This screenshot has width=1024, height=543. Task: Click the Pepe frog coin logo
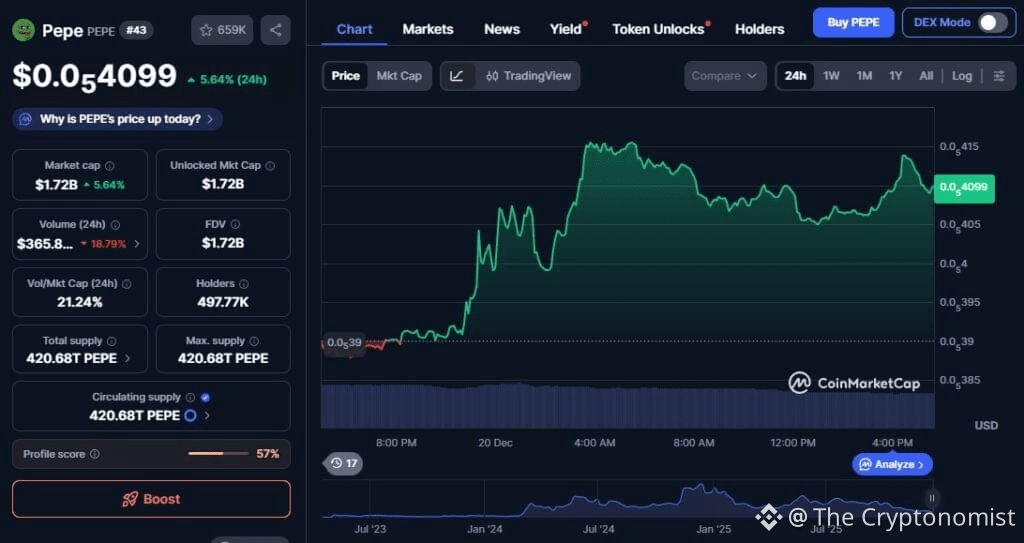tap(24, 31)
